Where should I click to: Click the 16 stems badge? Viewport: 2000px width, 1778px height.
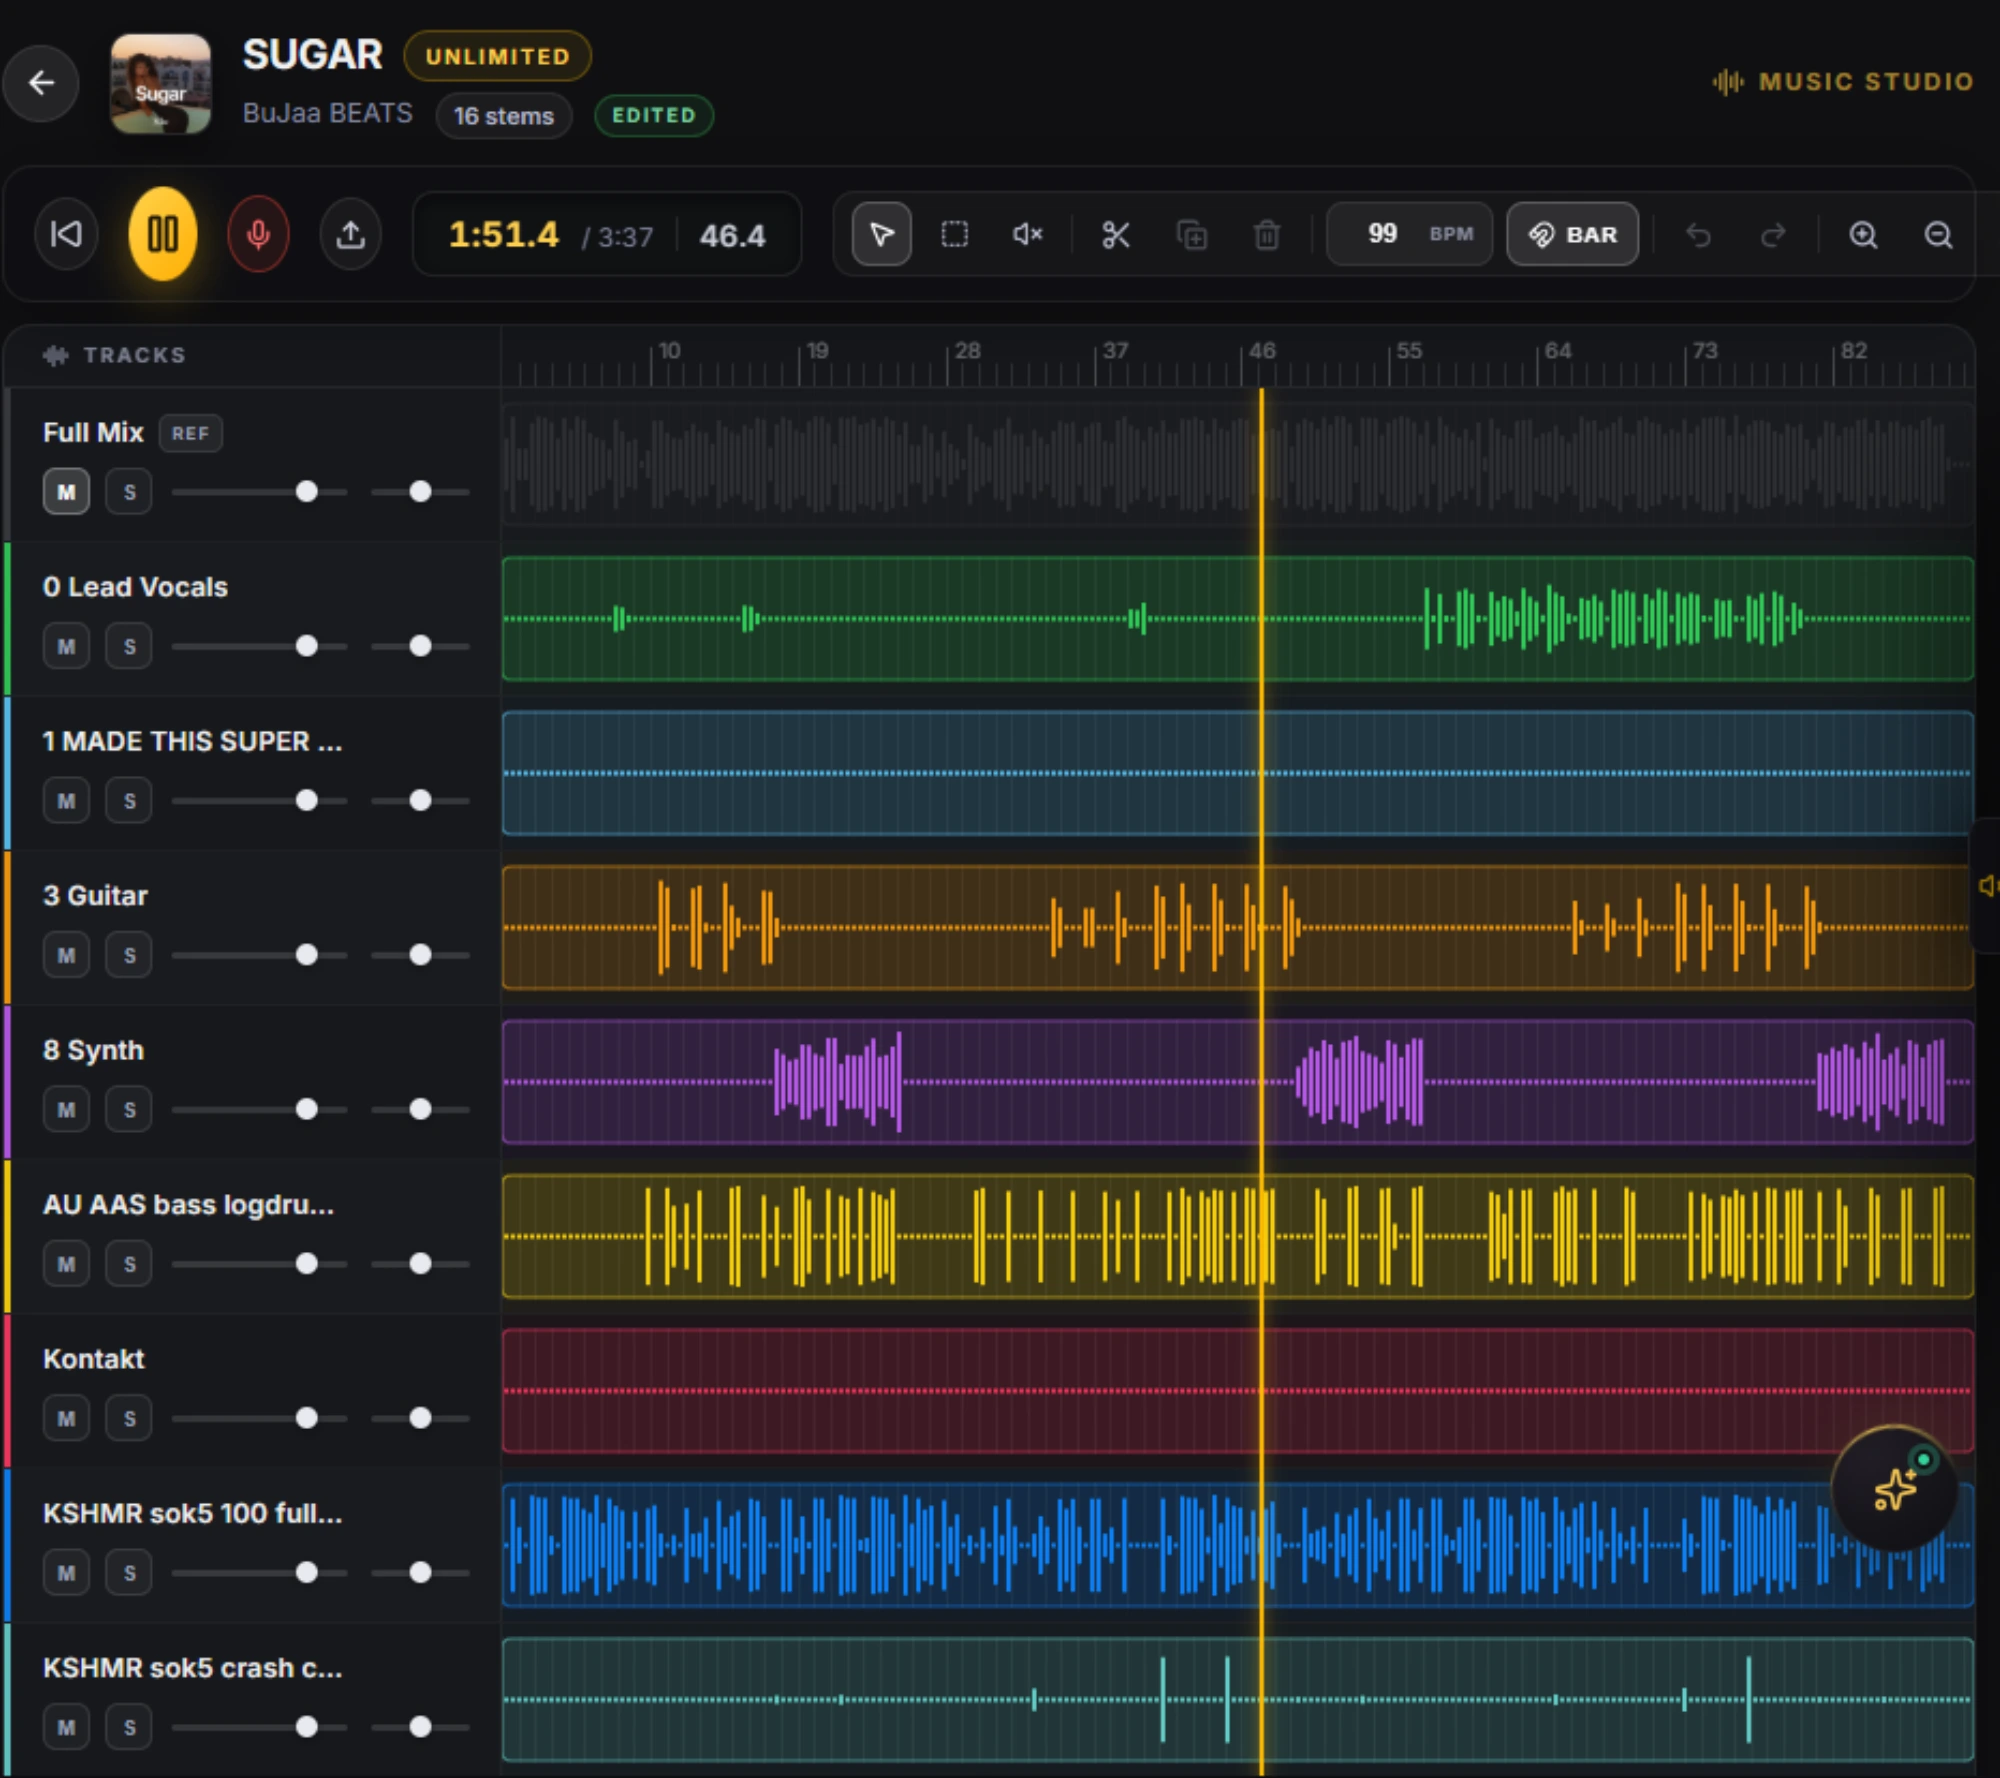coord(503,116)
